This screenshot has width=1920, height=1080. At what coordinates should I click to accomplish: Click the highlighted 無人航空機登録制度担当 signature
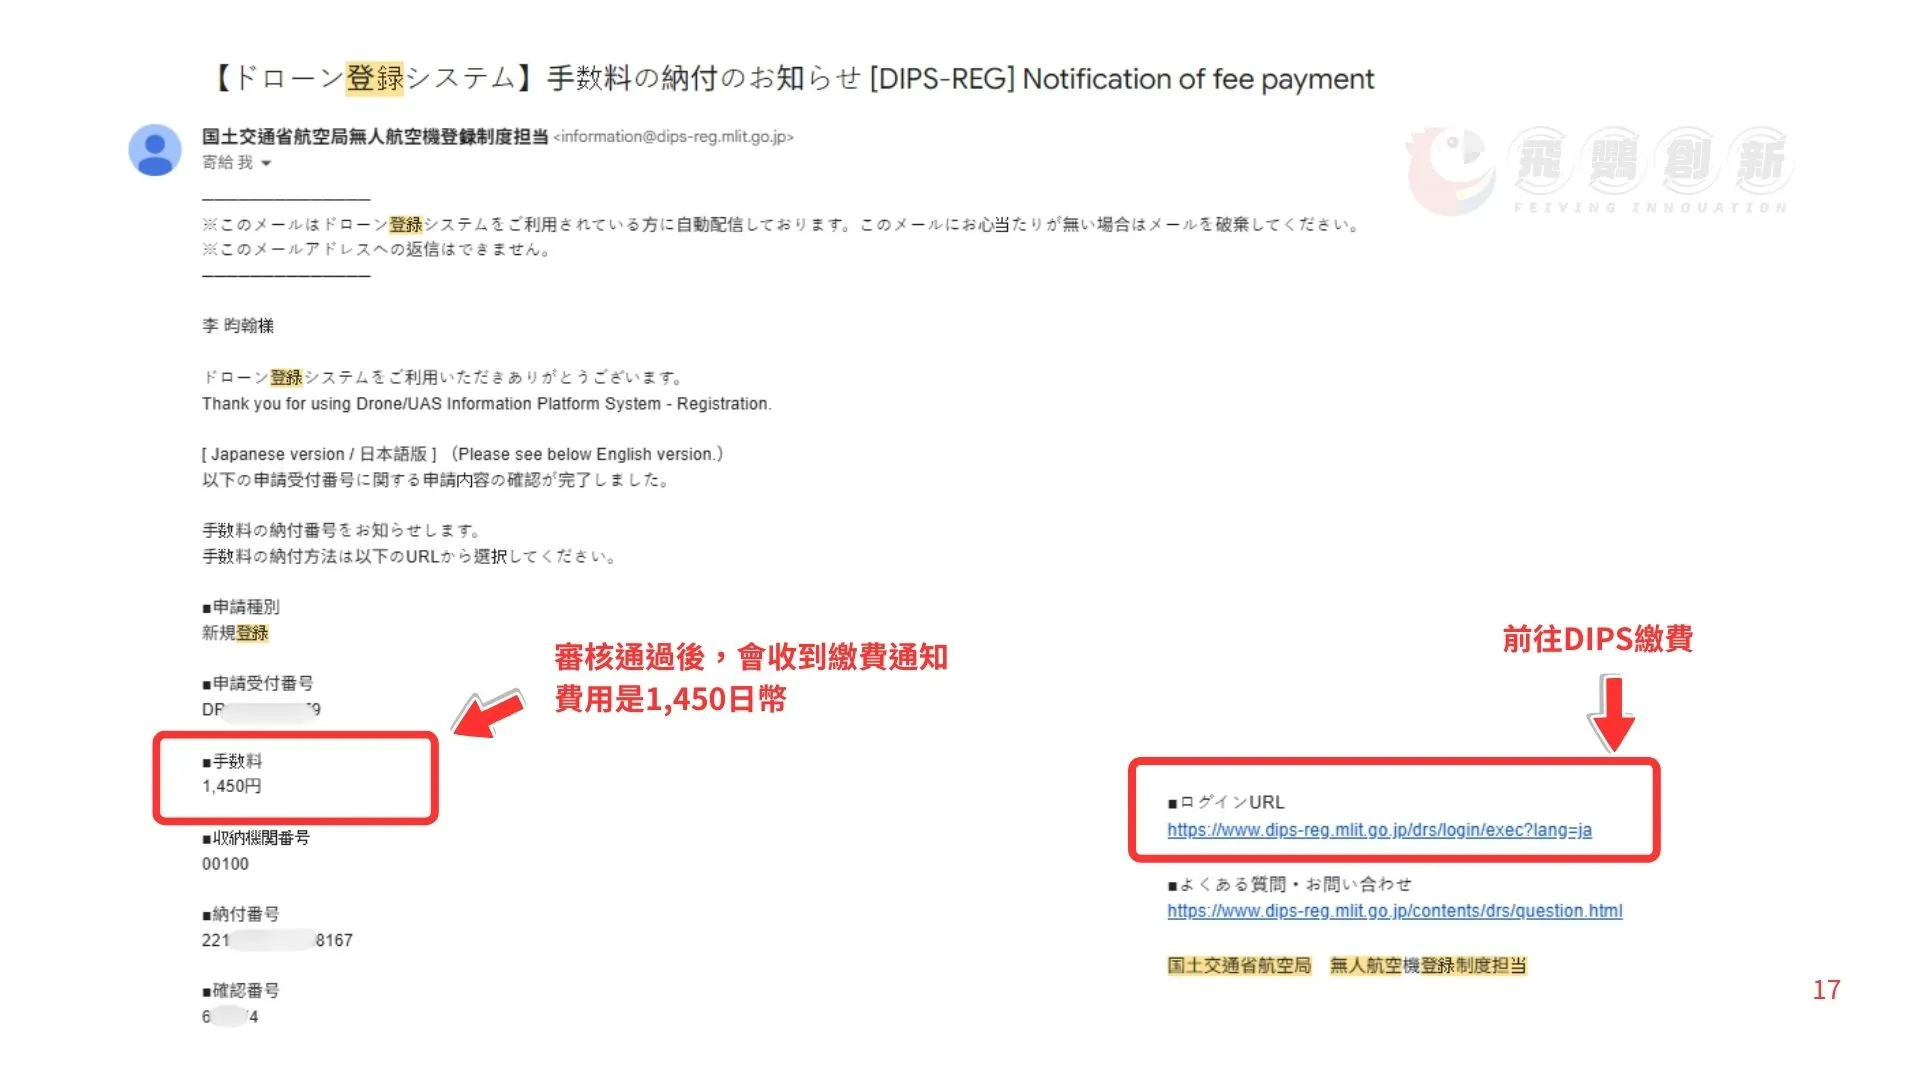[1427, 965]
